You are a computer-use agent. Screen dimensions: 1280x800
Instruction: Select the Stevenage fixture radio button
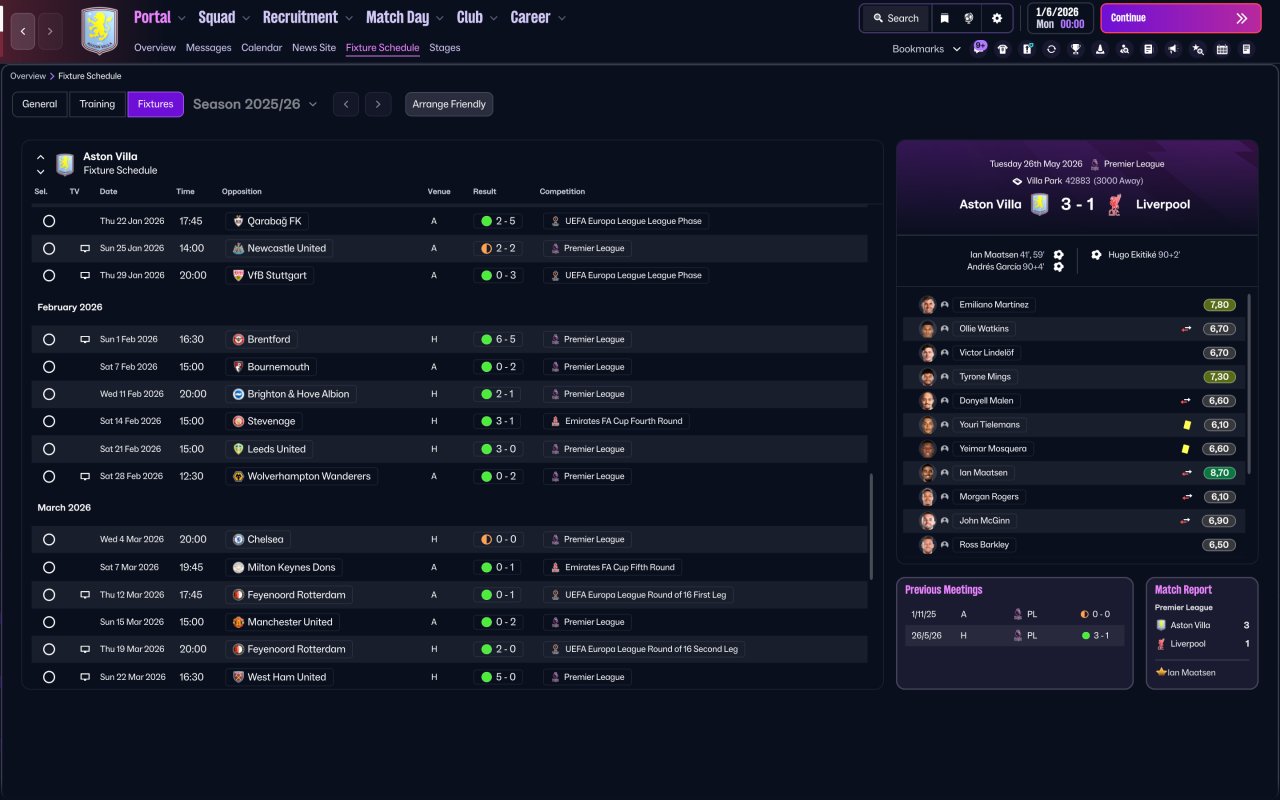click(x=49, y=422)
